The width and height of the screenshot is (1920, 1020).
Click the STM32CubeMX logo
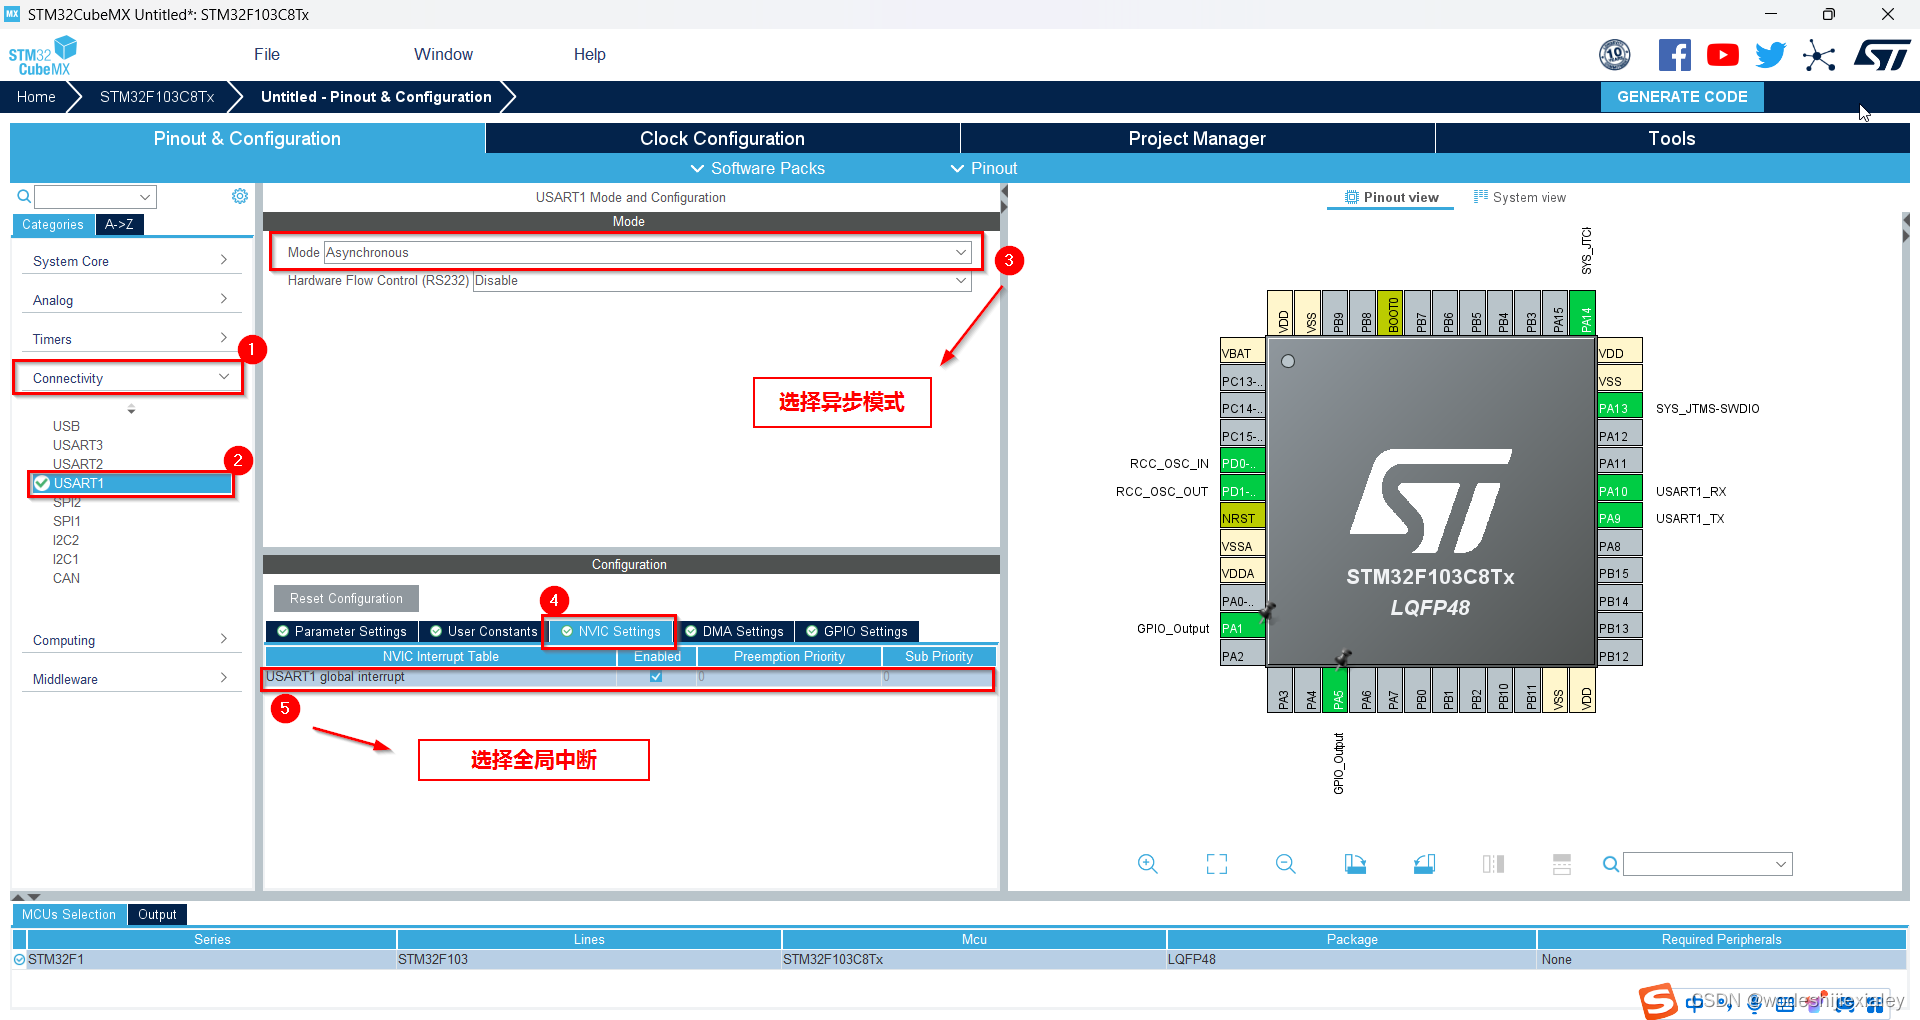tap(43, 56)
